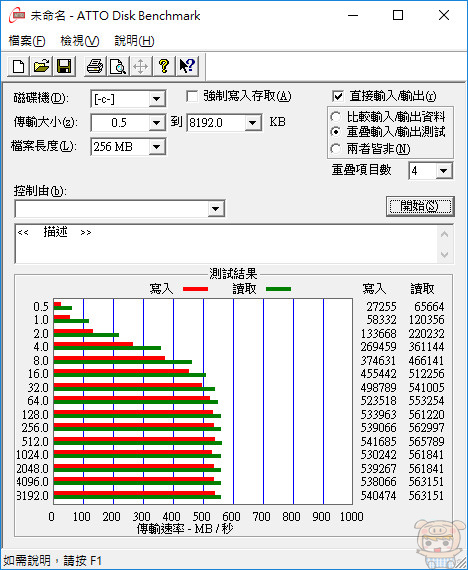Click the Print Preview icon
Image resolution: width=468 pixels, height=570 pixels.
[118, 67]
